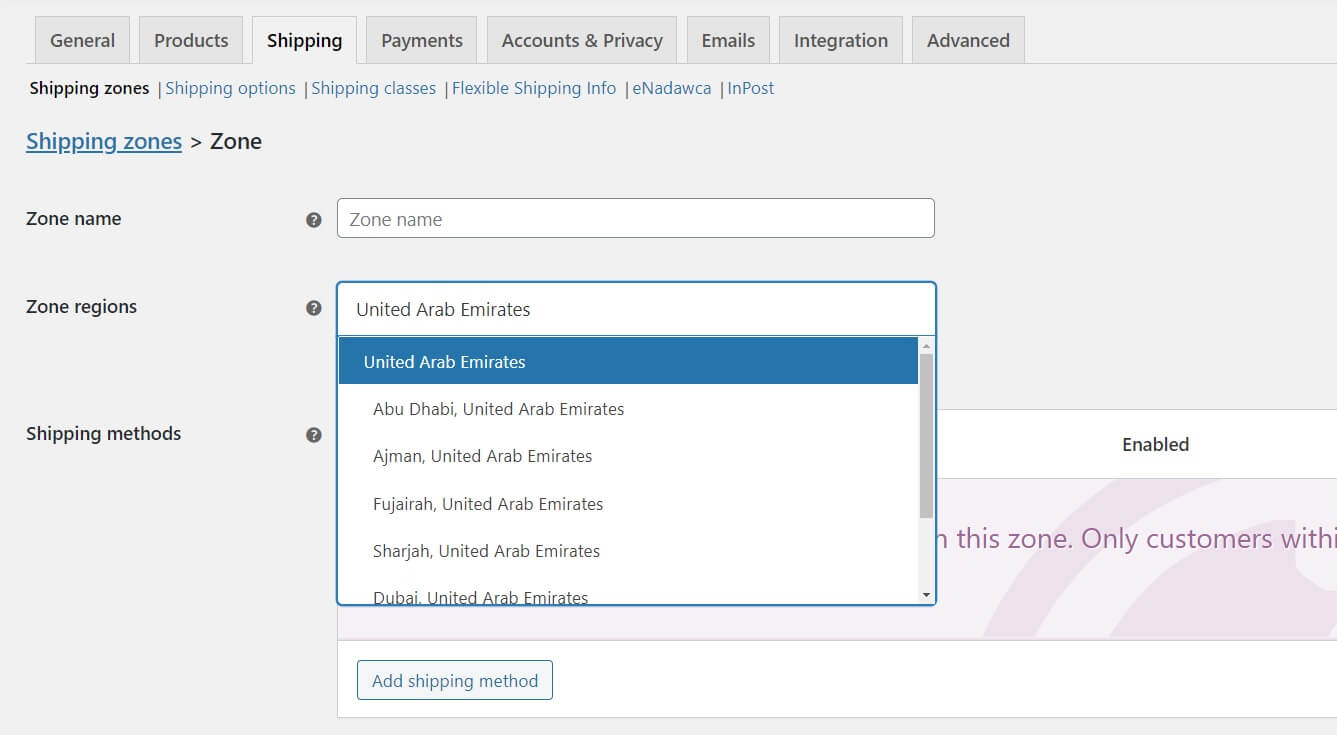Viewport: 1337px width, 735px height.
Task: Open help tooltip for Shipping methods
Action: click(x=314, y=435)
